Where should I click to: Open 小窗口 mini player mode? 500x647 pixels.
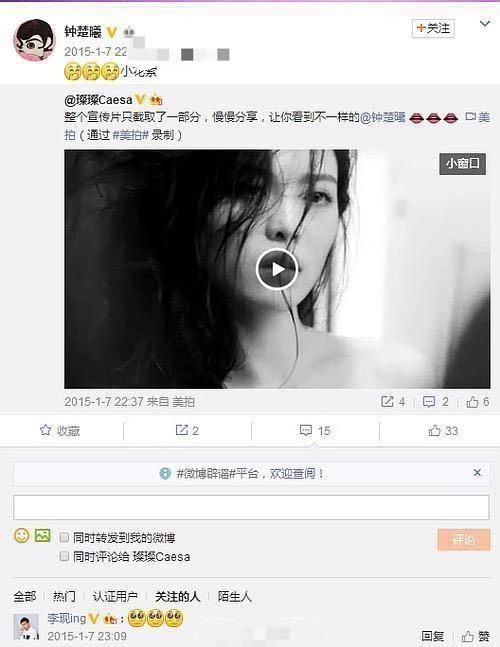[x=462, y=164]
